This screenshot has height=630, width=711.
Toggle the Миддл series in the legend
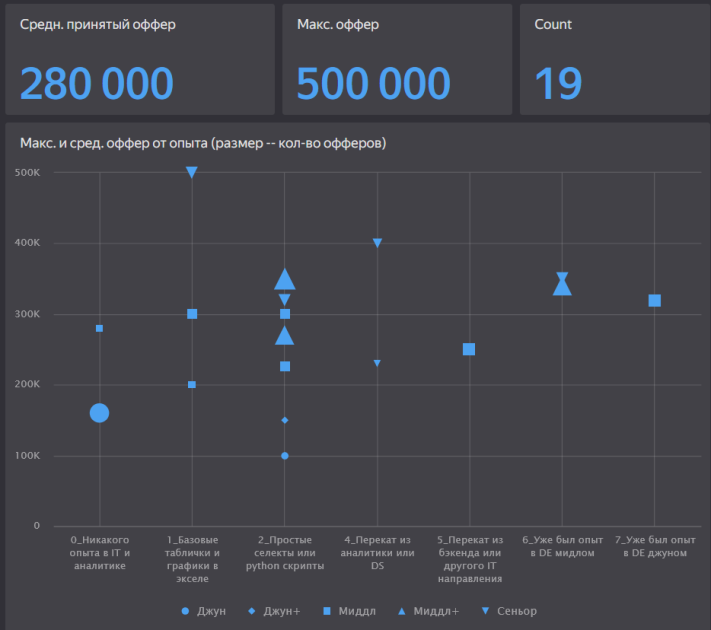click(x=349, y=611)
